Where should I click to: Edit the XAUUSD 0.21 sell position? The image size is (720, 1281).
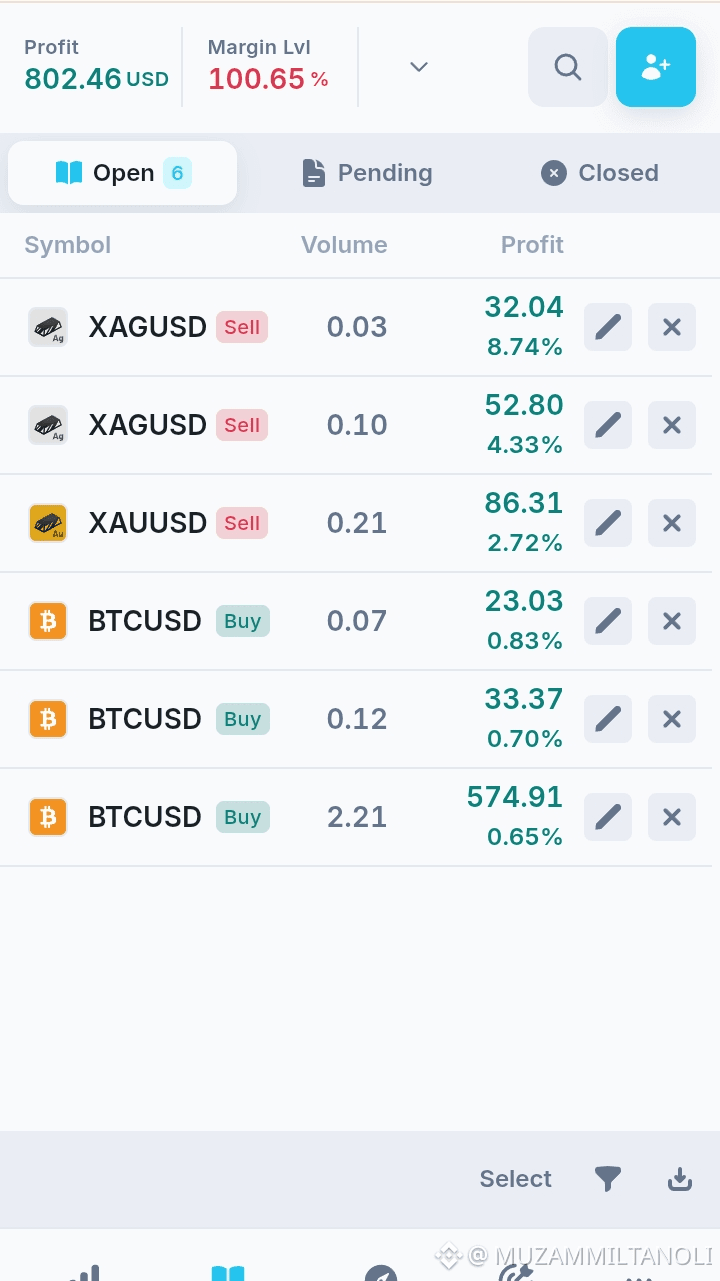(608, 523)
